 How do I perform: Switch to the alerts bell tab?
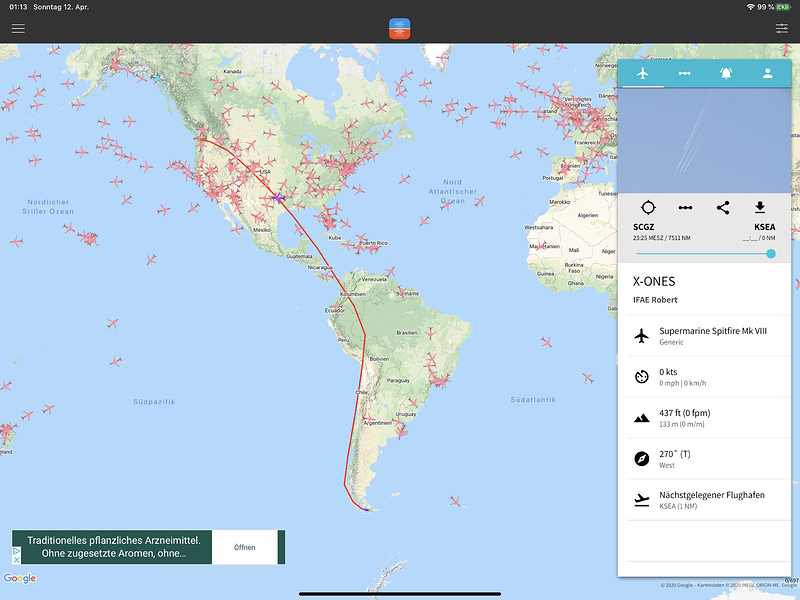pos(726,73)
